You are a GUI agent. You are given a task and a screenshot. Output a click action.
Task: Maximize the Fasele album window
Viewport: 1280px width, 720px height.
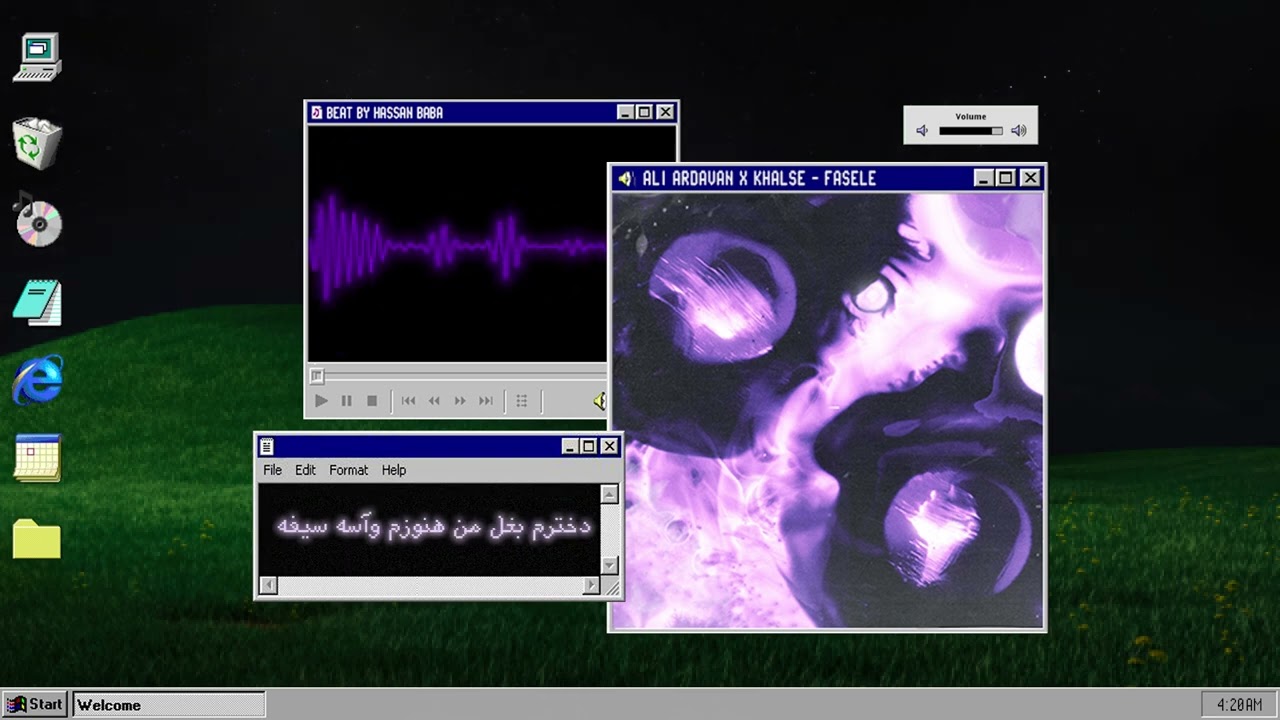[x=1006, y=178]
